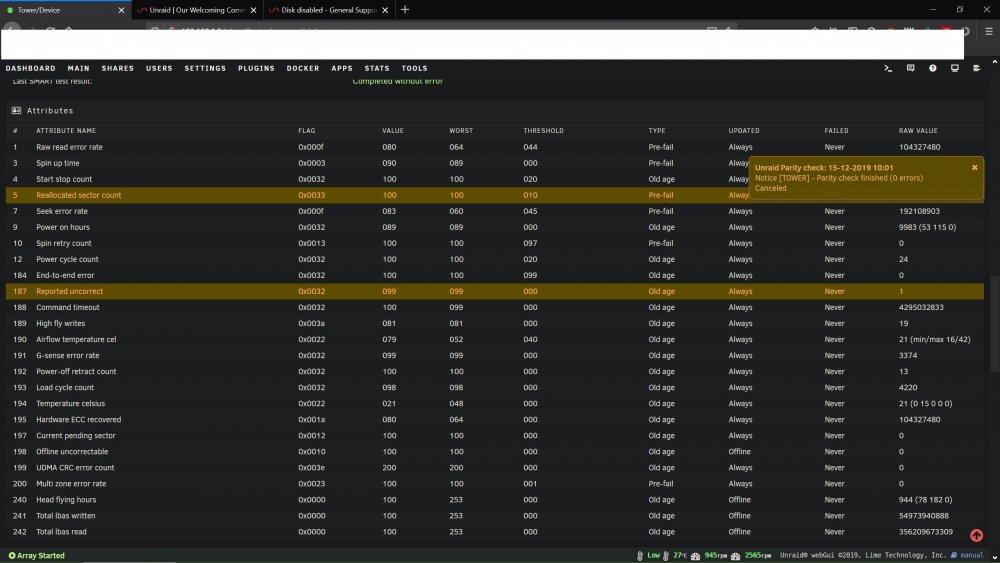Open the web terminal icon
The height and width of the screenshot is (563, 1000).
click(x=888, y=68)
